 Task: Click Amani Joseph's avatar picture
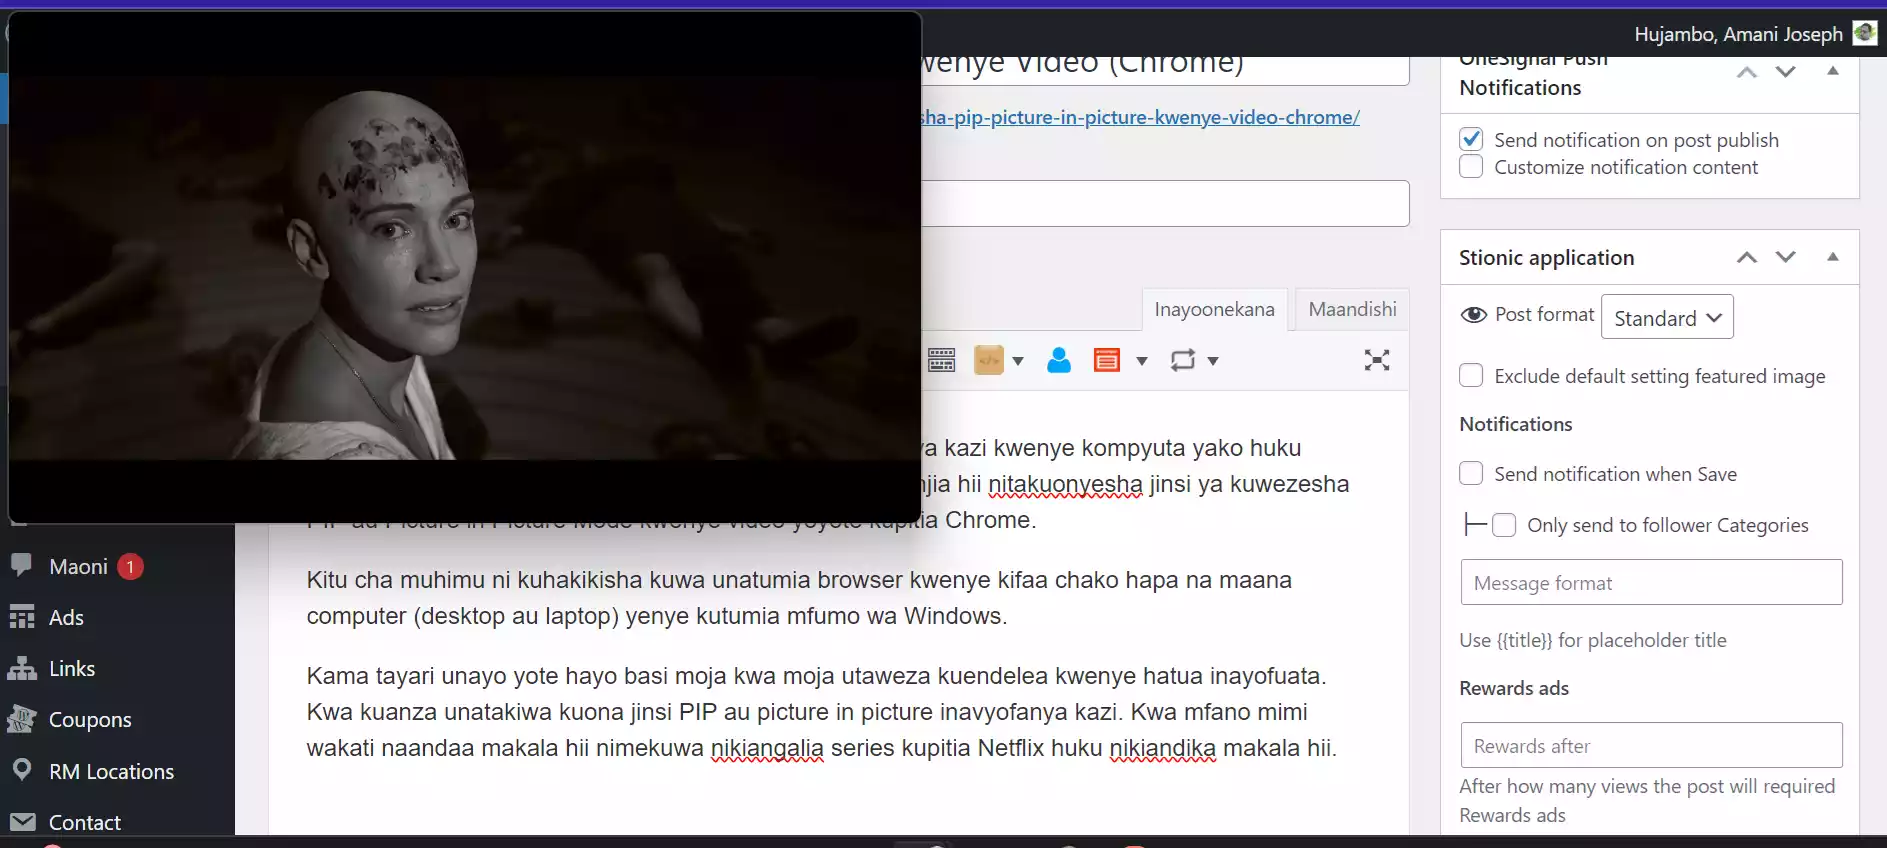[x=1865, y=33]
